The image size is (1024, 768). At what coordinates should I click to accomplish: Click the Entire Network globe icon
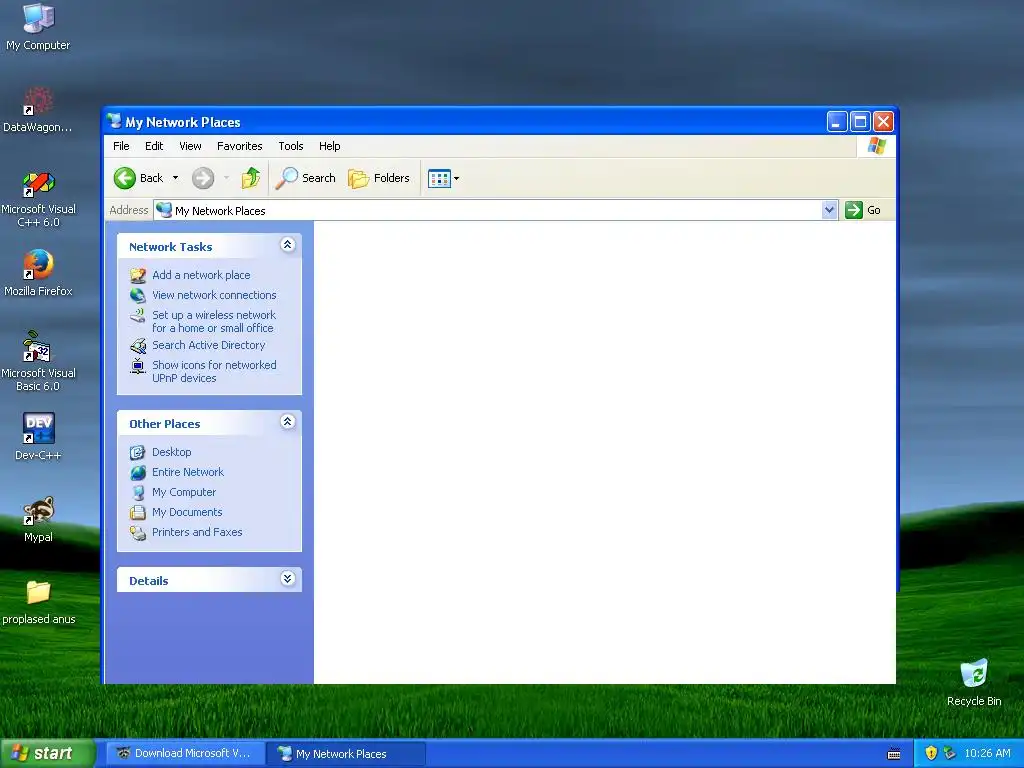tap(138, 472)
